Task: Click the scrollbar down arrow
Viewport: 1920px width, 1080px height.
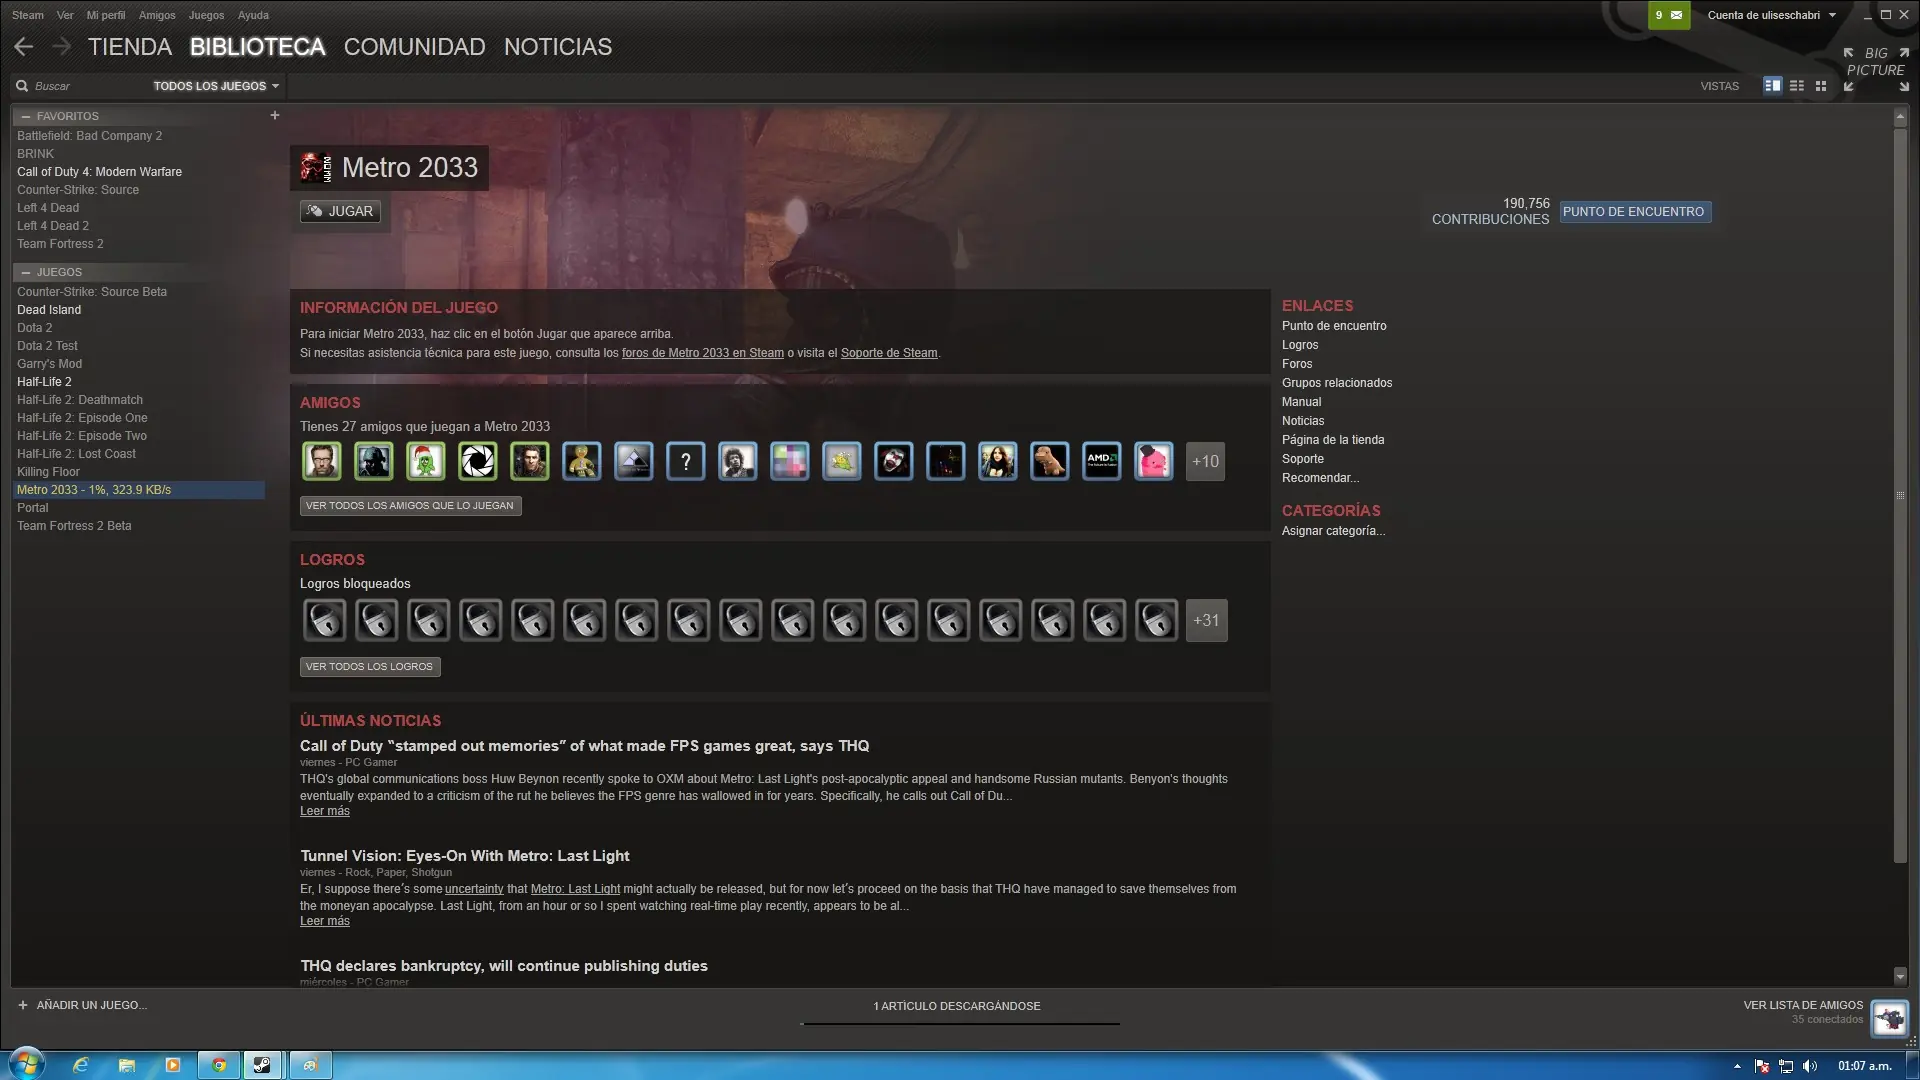Action: click(x=1900, y=976)
